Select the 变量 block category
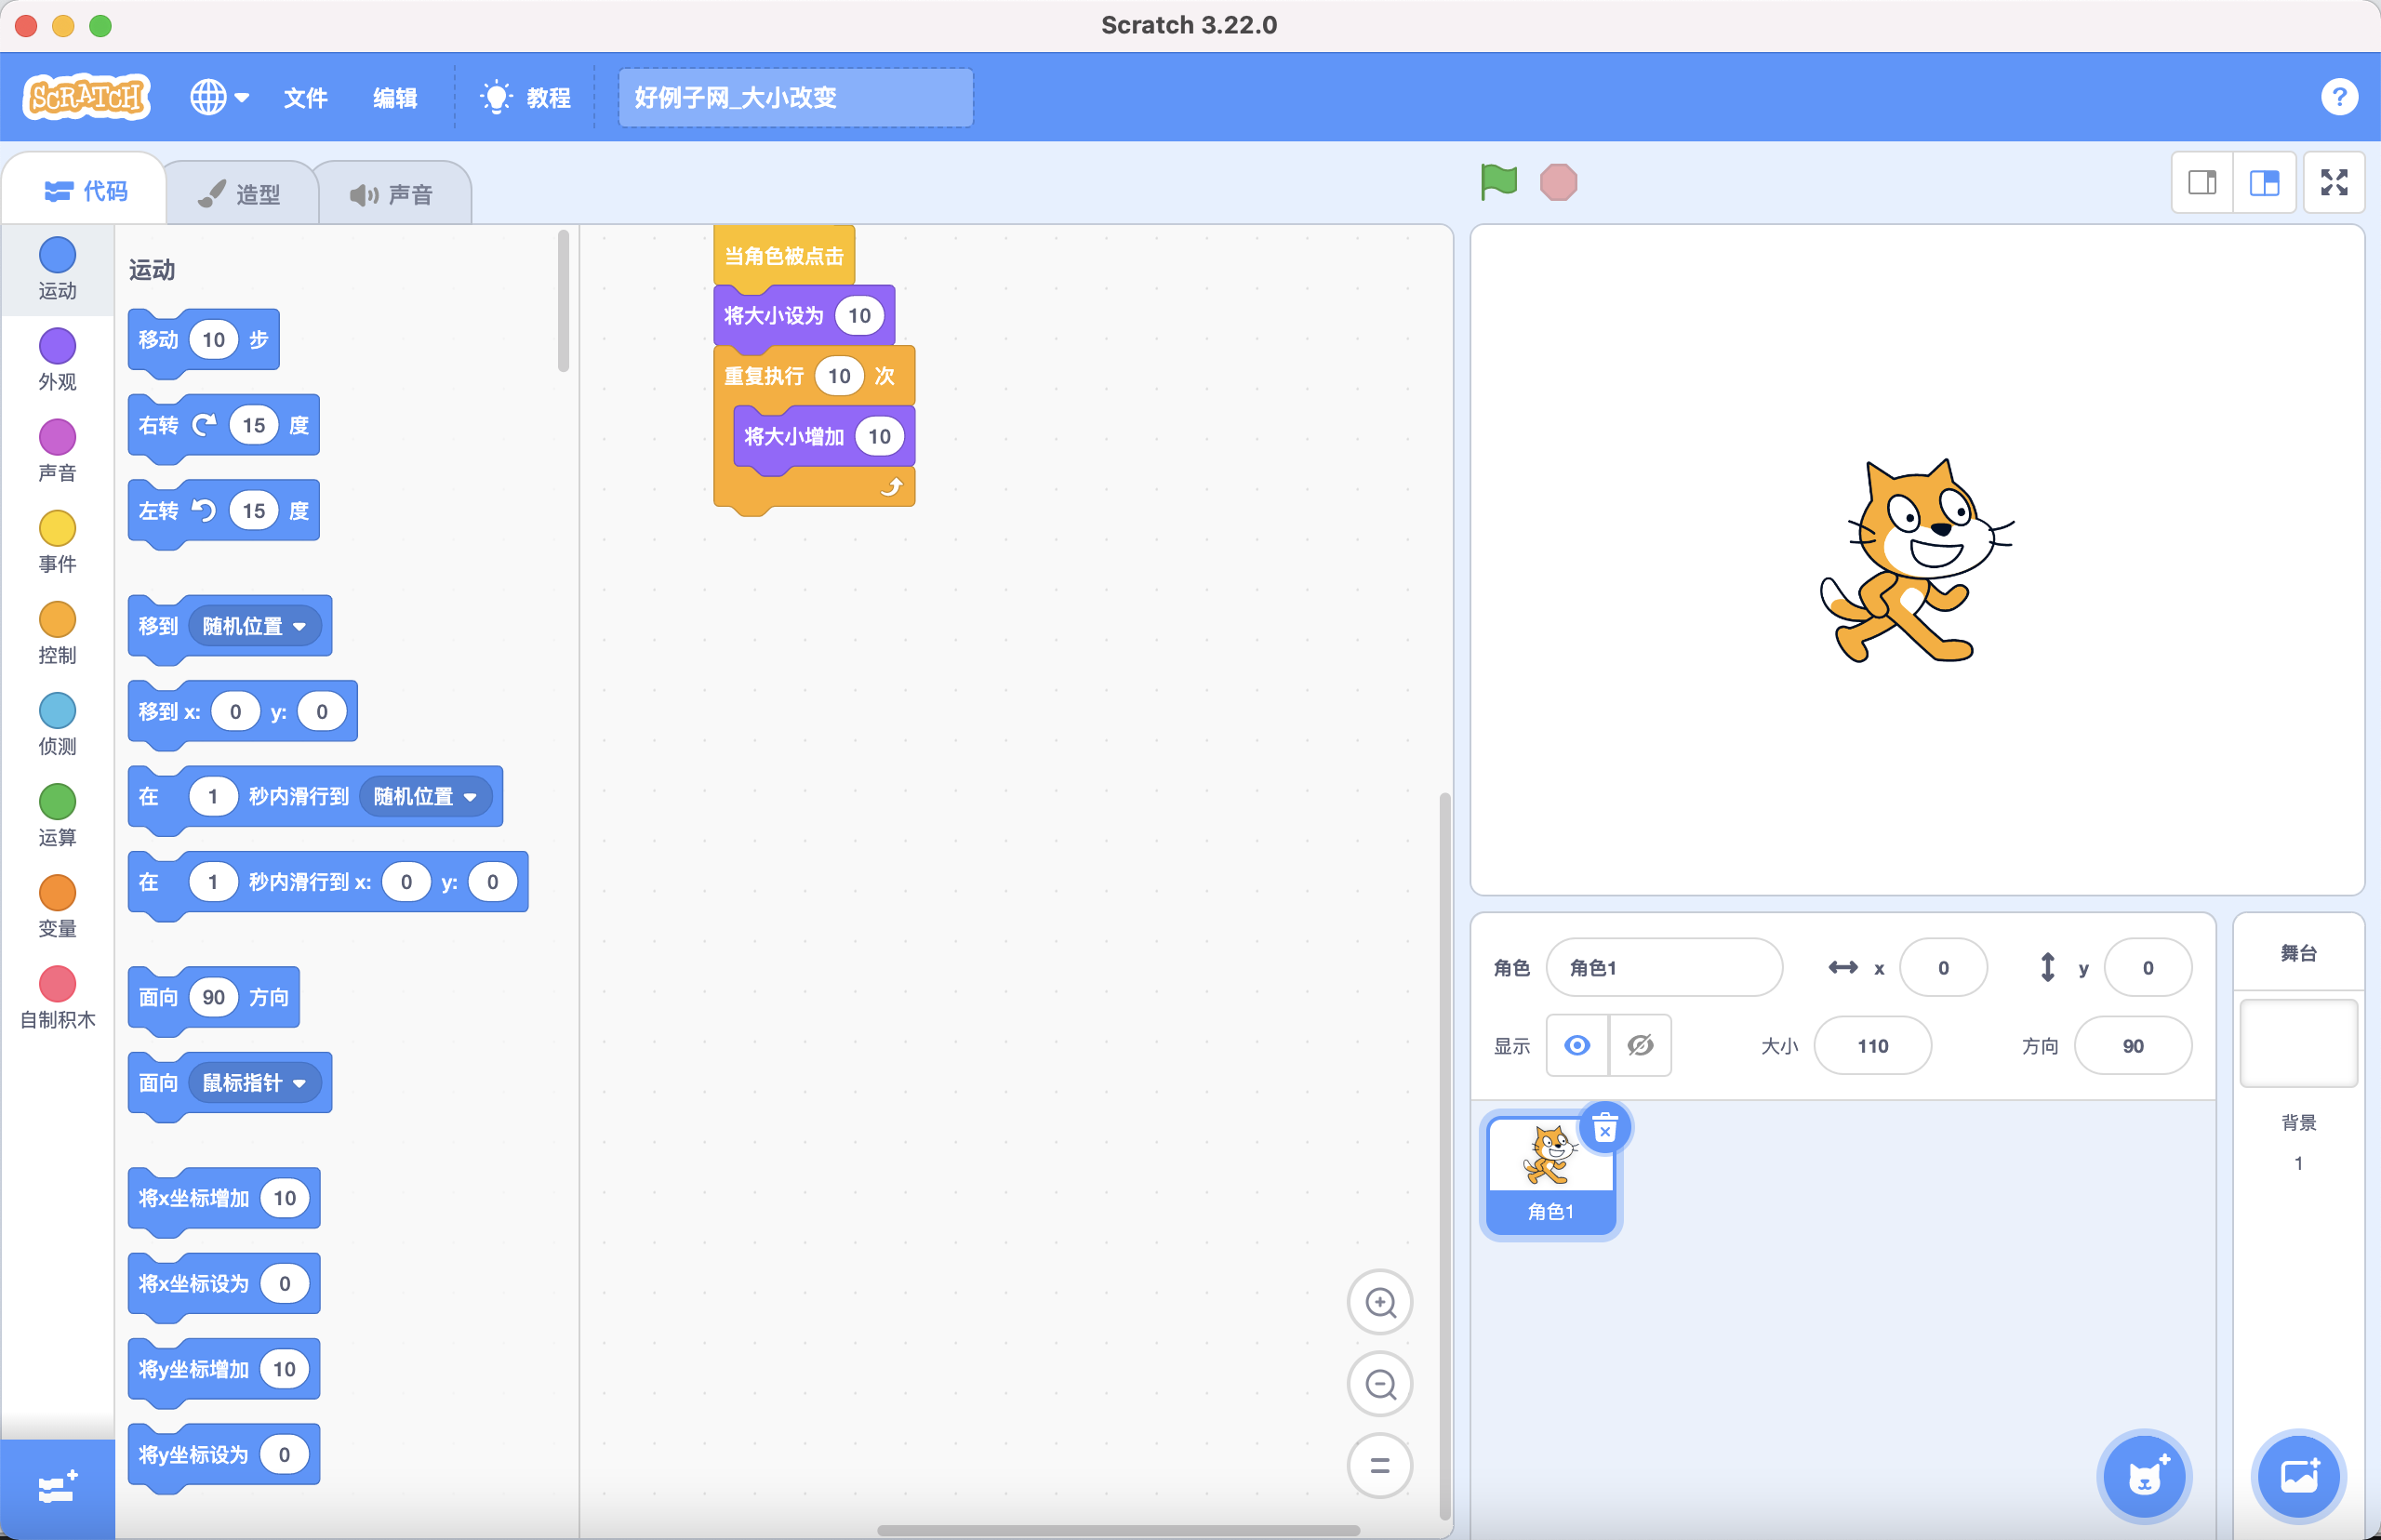The height and width of the screenshot is (1540, 2381). [x=57, y=905]
